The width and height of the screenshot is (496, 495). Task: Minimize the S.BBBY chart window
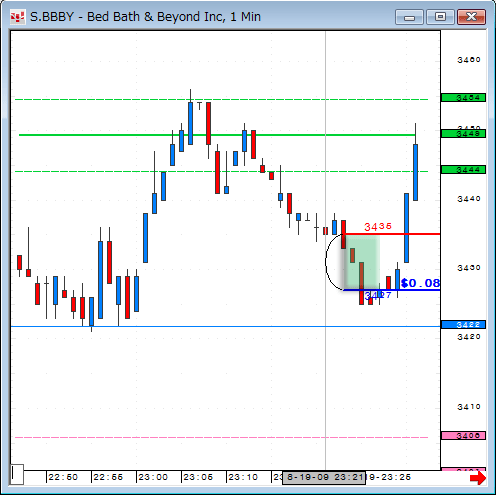409,17
